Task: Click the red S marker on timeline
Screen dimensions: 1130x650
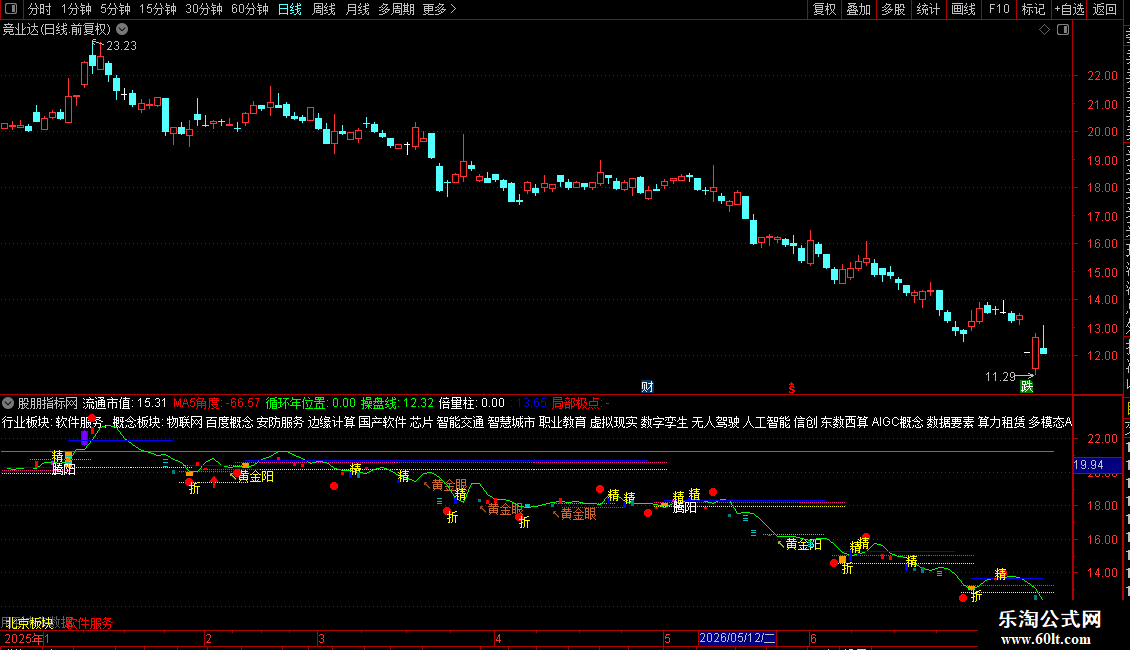Action: (x=791, y=388)
